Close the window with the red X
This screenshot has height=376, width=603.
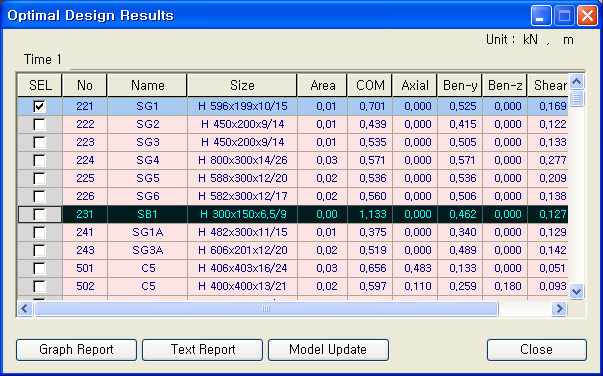click(x=588, y=16)
